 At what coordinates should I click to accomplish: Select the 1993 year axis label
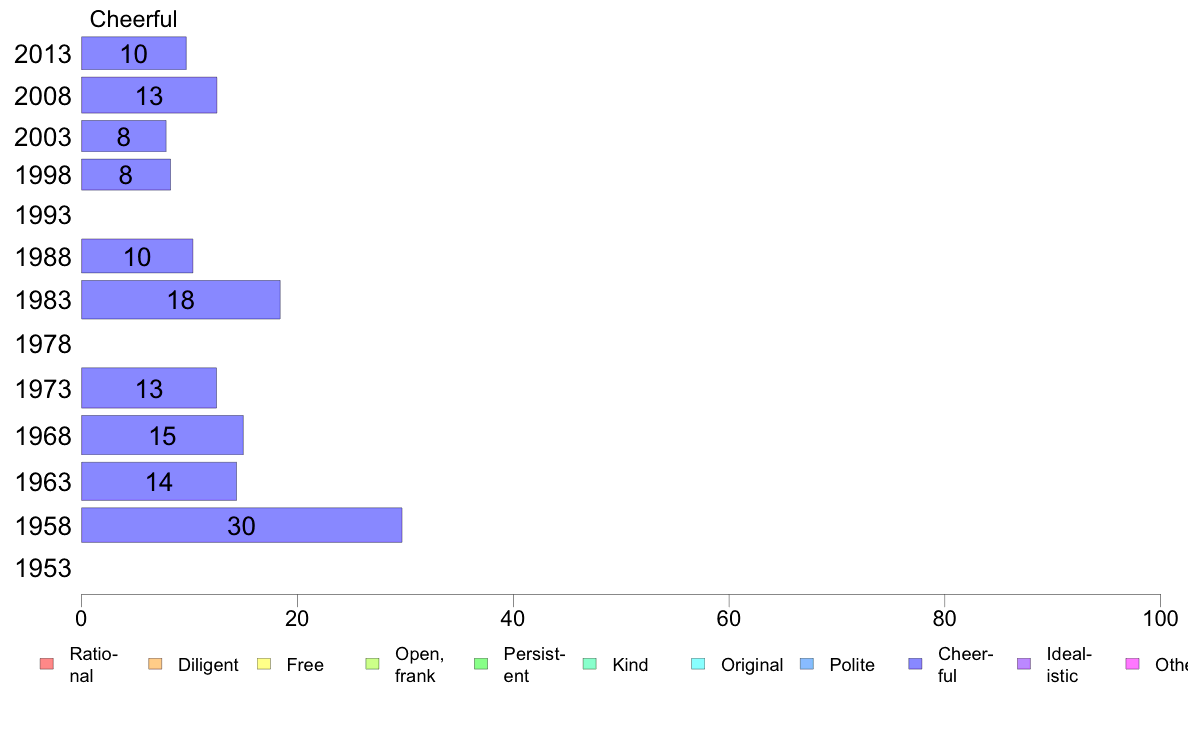pyautogui.click(x=43, y=215)
